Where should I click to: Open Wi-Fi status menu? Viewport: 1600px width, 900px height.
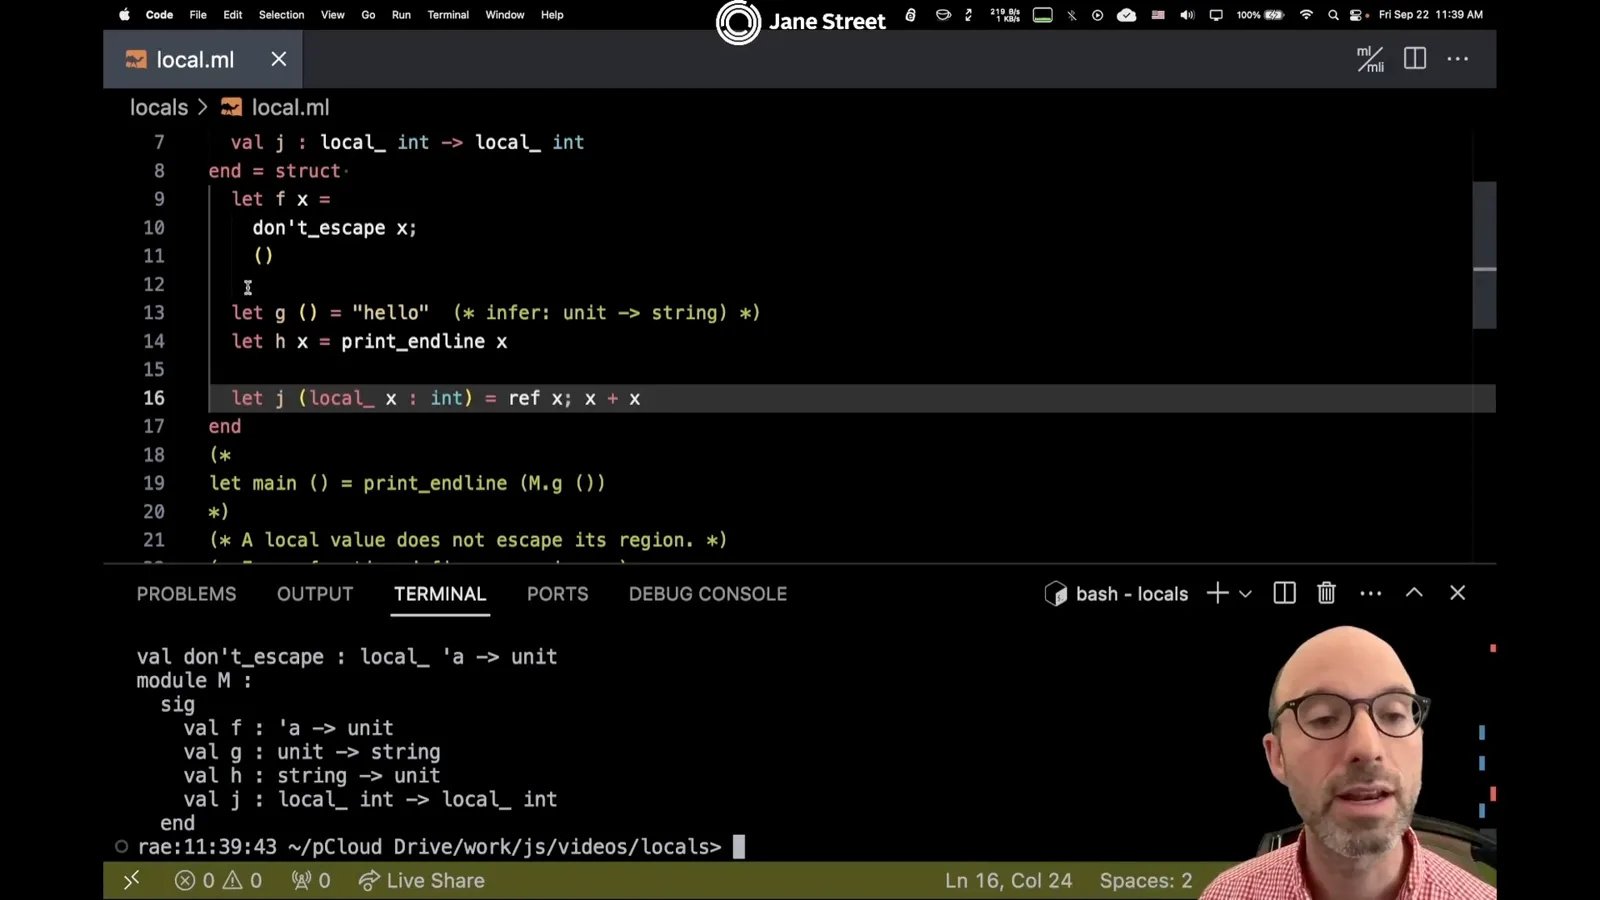click(x=1306, y=15)
